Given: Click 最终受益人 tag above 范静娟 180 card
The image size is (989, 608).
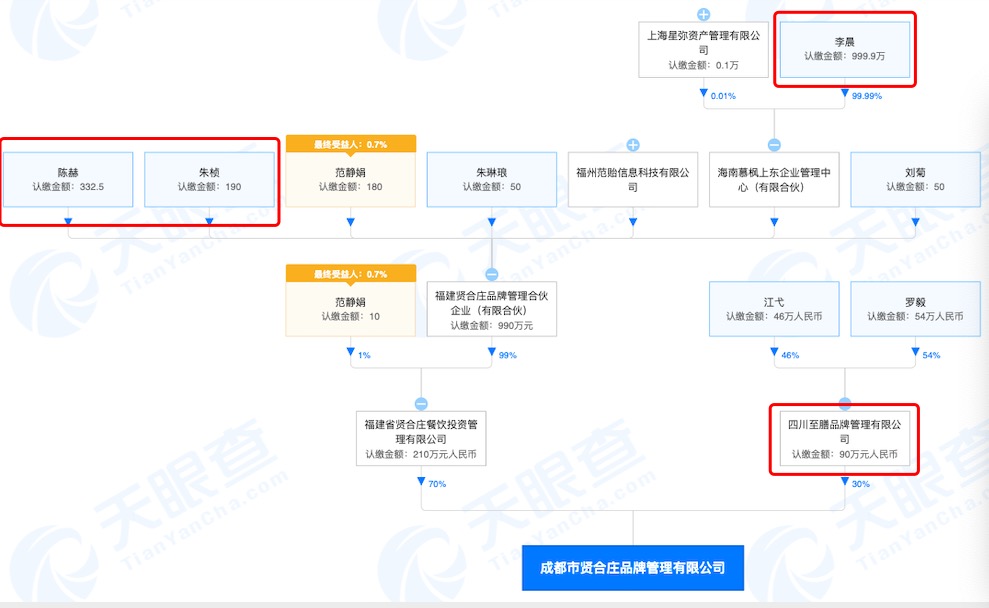Looking at the screenshot, I should (x=351, y=144).
